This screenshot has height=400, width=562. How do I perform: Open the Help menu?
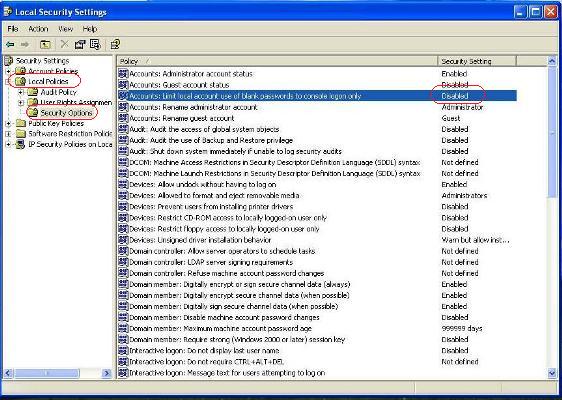90,29
